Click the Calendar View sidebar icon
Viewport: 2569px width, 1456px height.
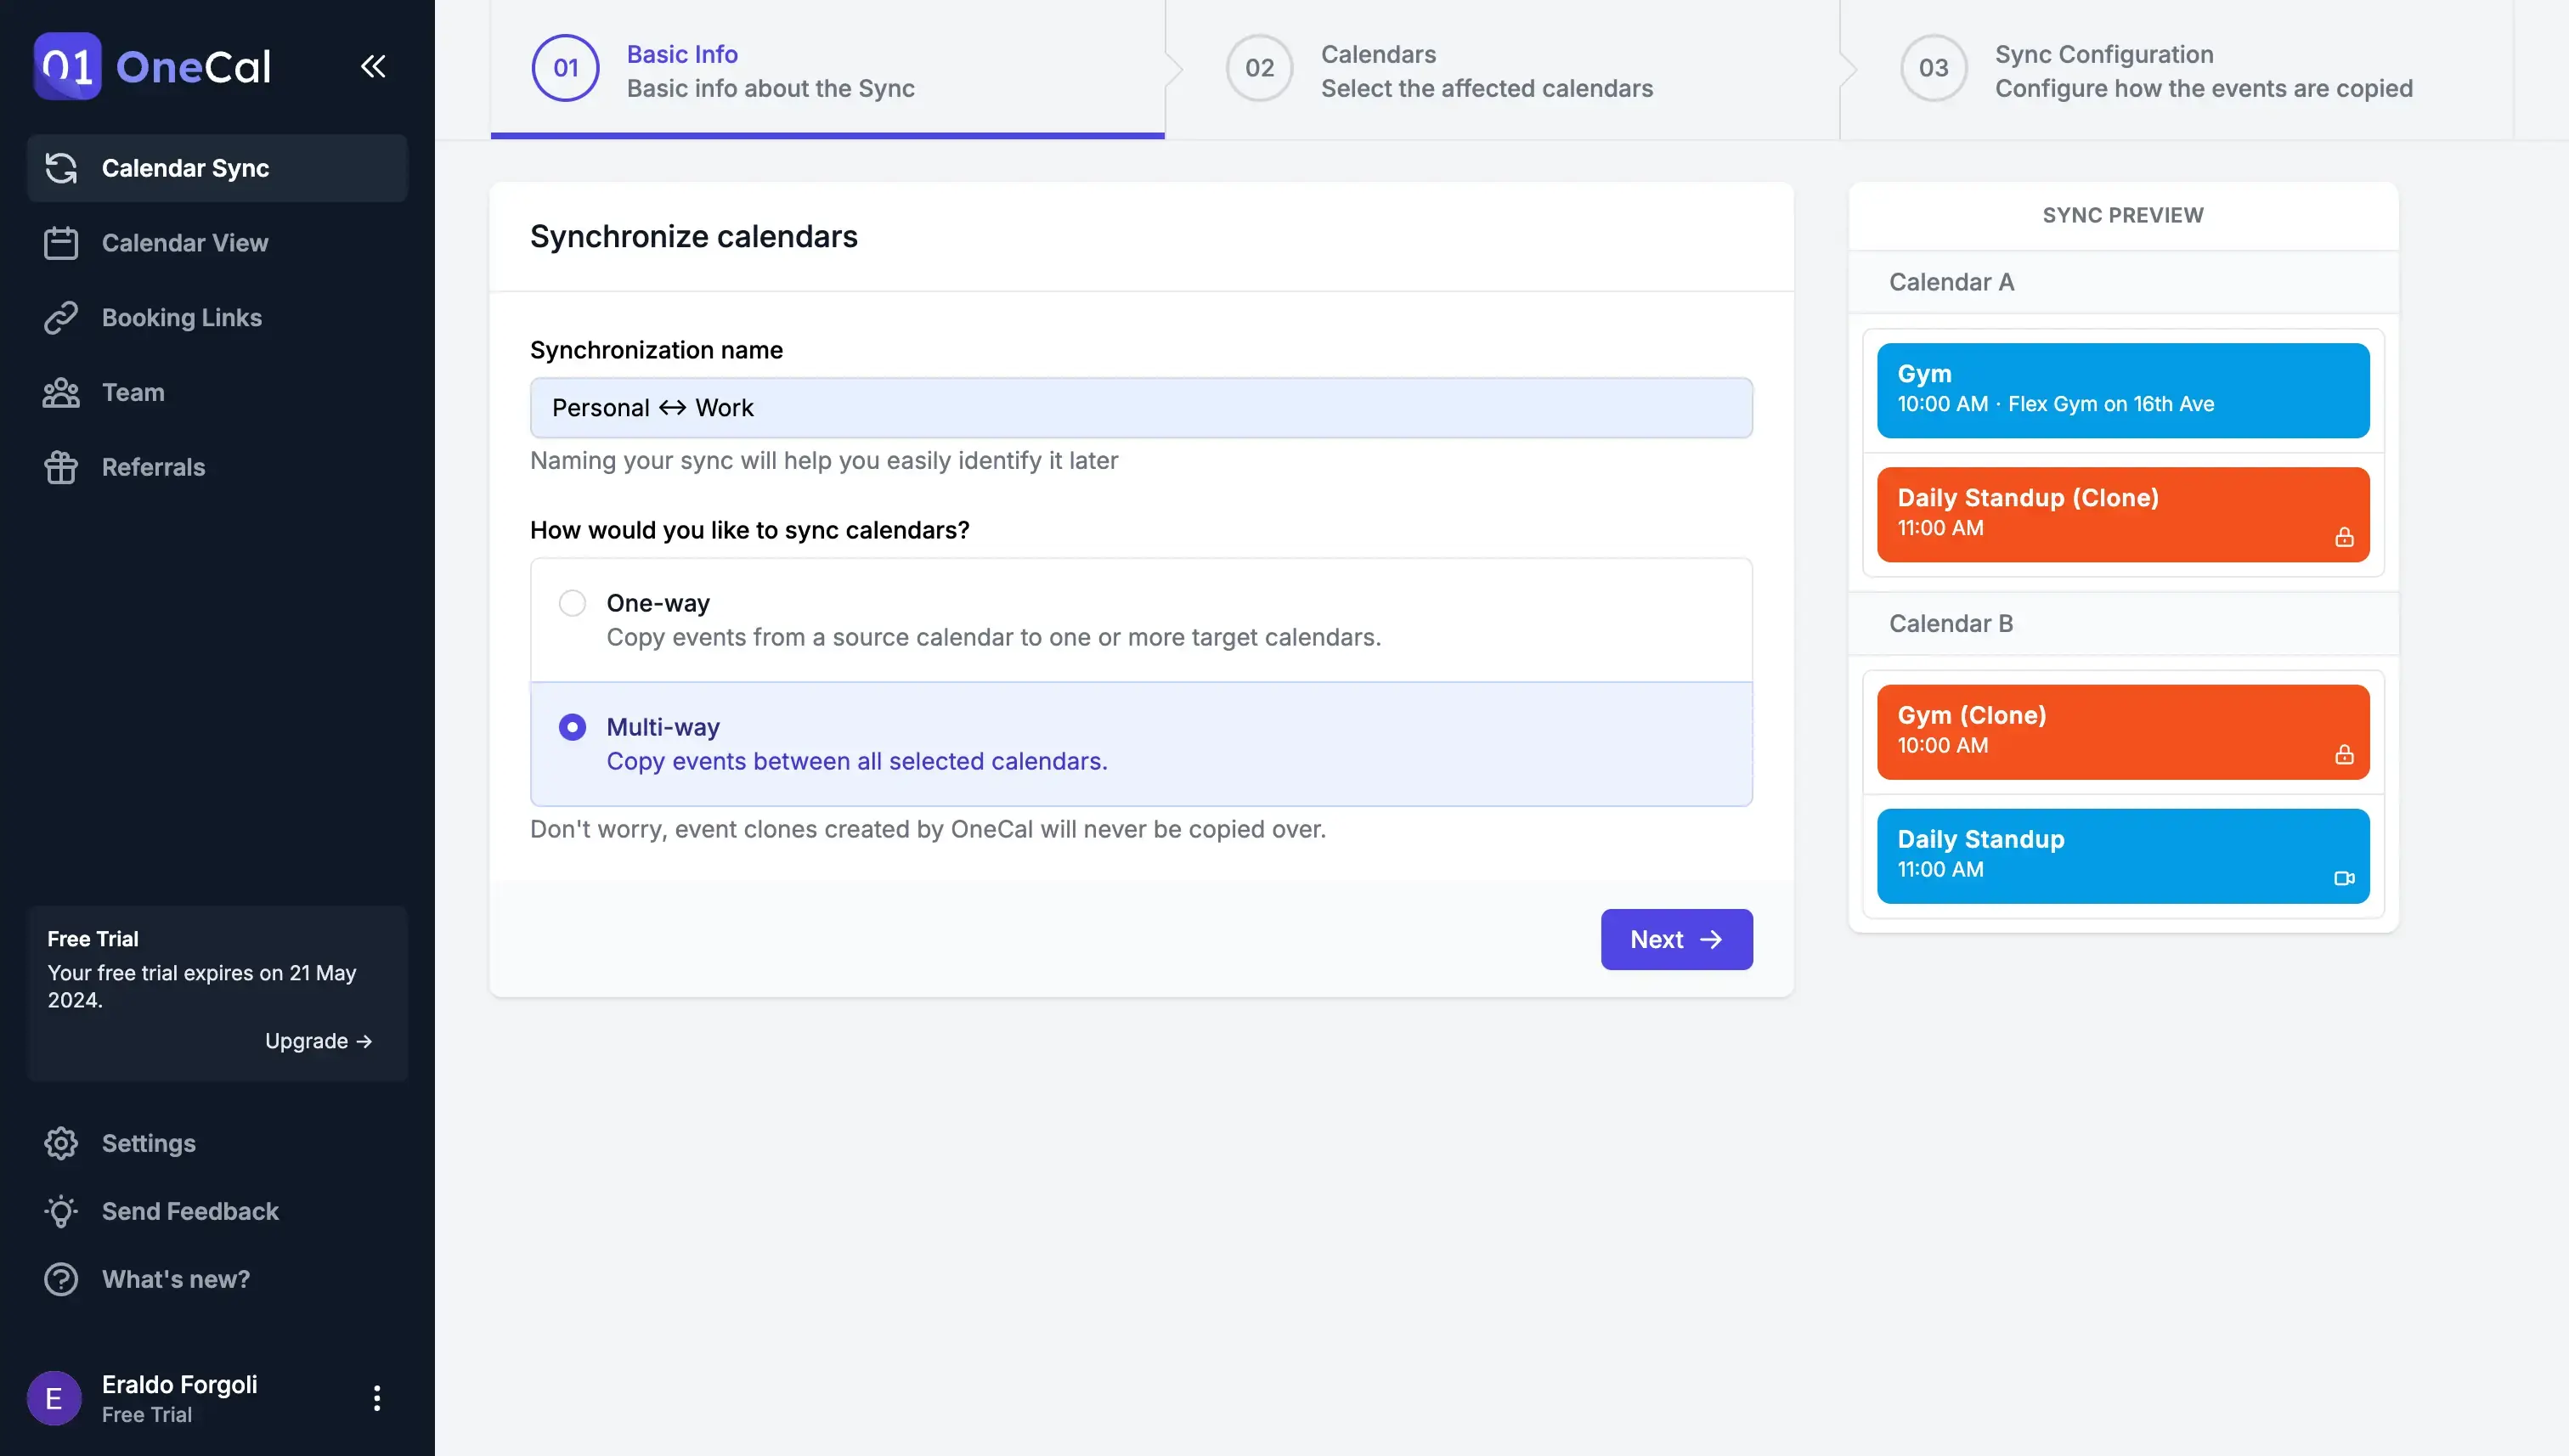(60, 242)
